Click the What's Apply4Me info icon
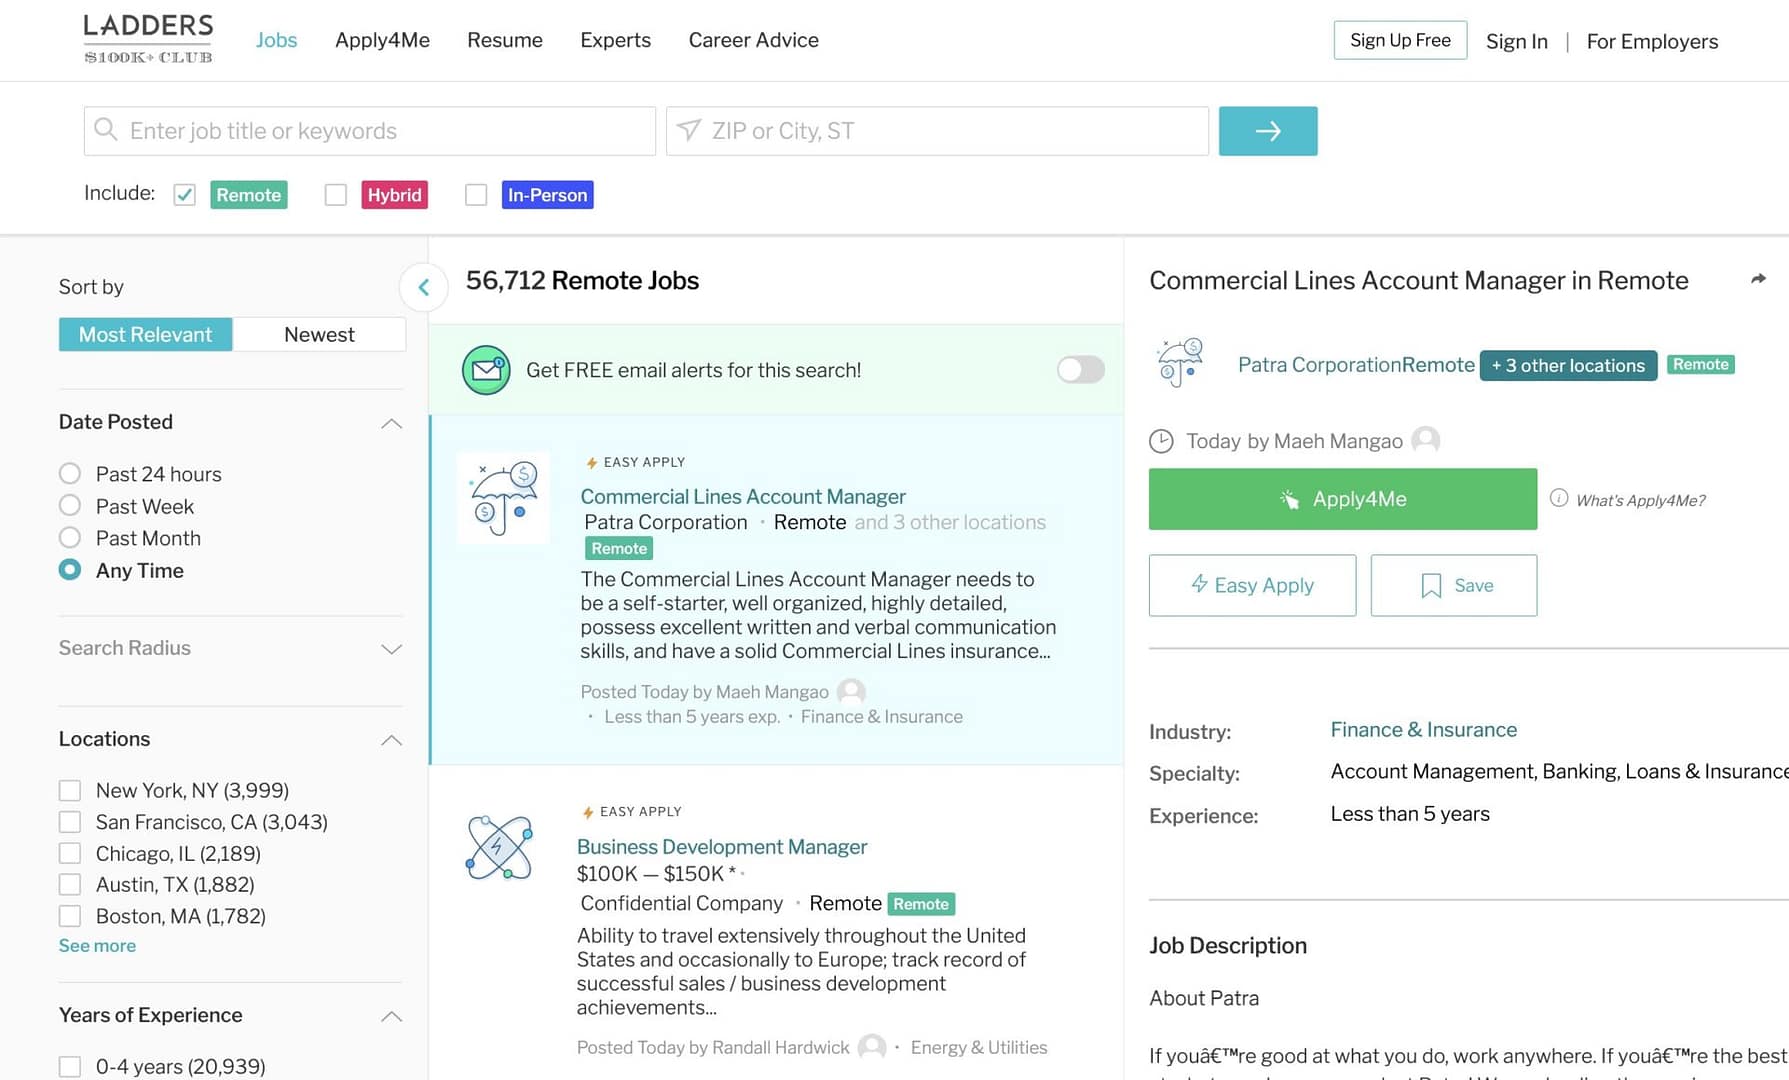This screenshot has height=1080, width=1789. 1558,498
